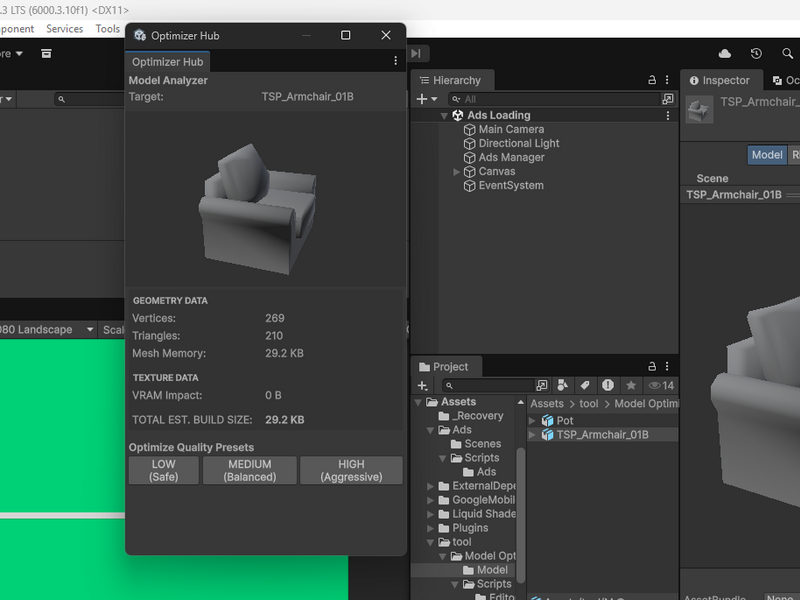Expand the GoogleMobileAds folder
800x600 pixels.
(x=430, y=501)
